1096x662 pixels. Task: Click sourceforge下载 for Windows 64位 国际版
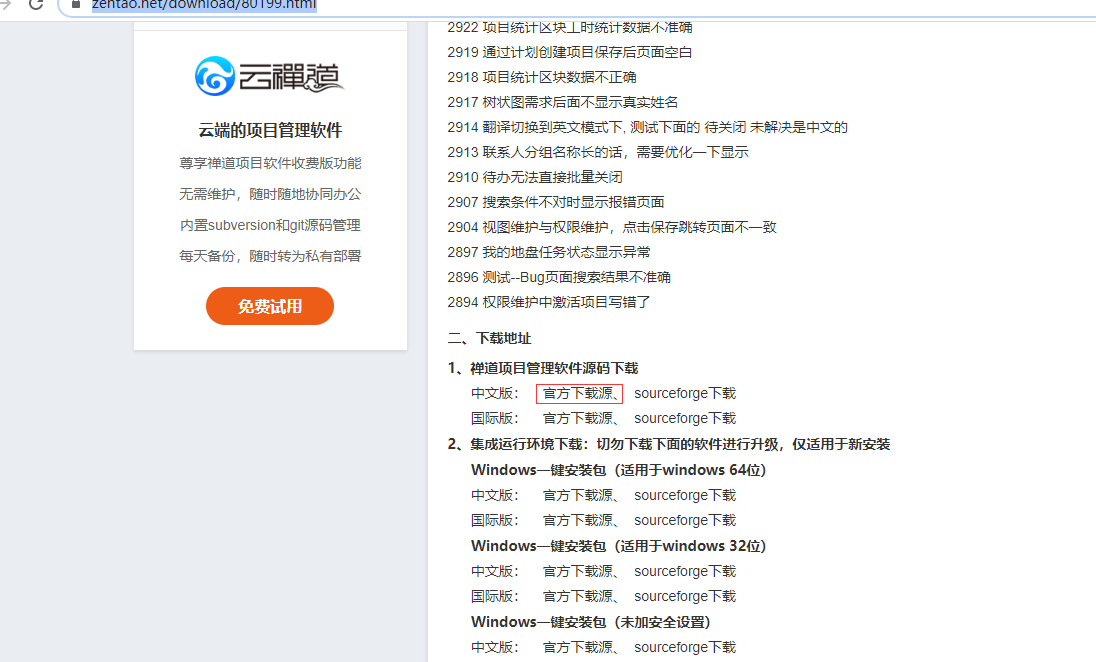[x=684, y=520]
